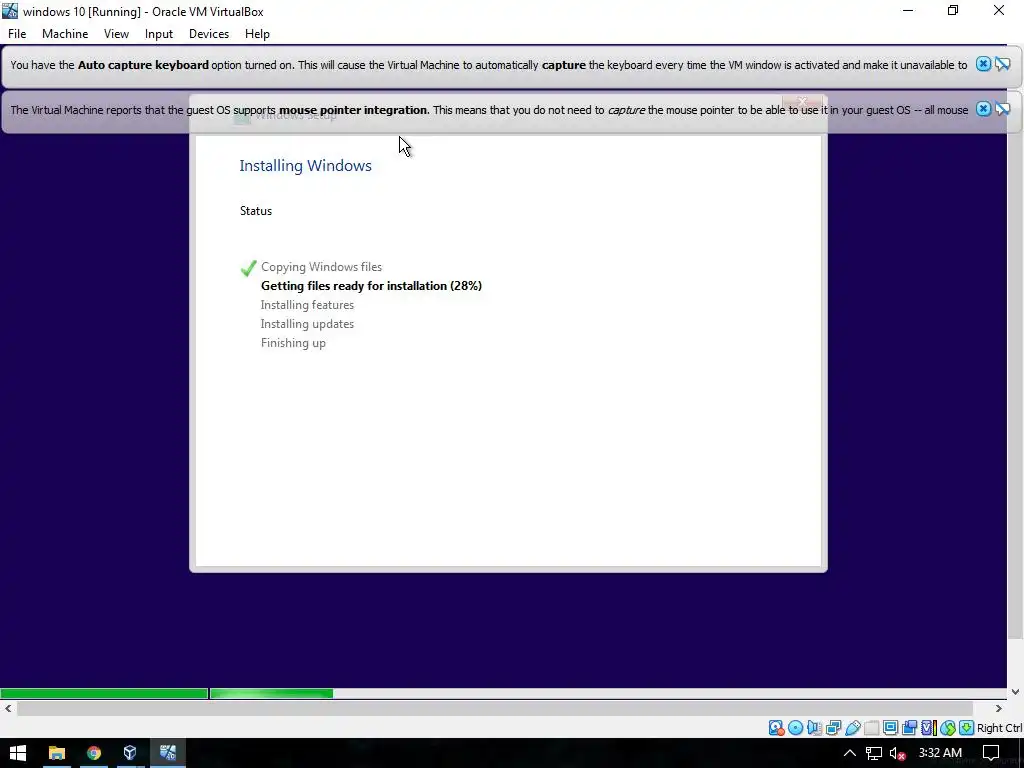The image size is (1024, 768).
Task: Click the left arrow of horizontal scrollbar
Action: (8, 709)
